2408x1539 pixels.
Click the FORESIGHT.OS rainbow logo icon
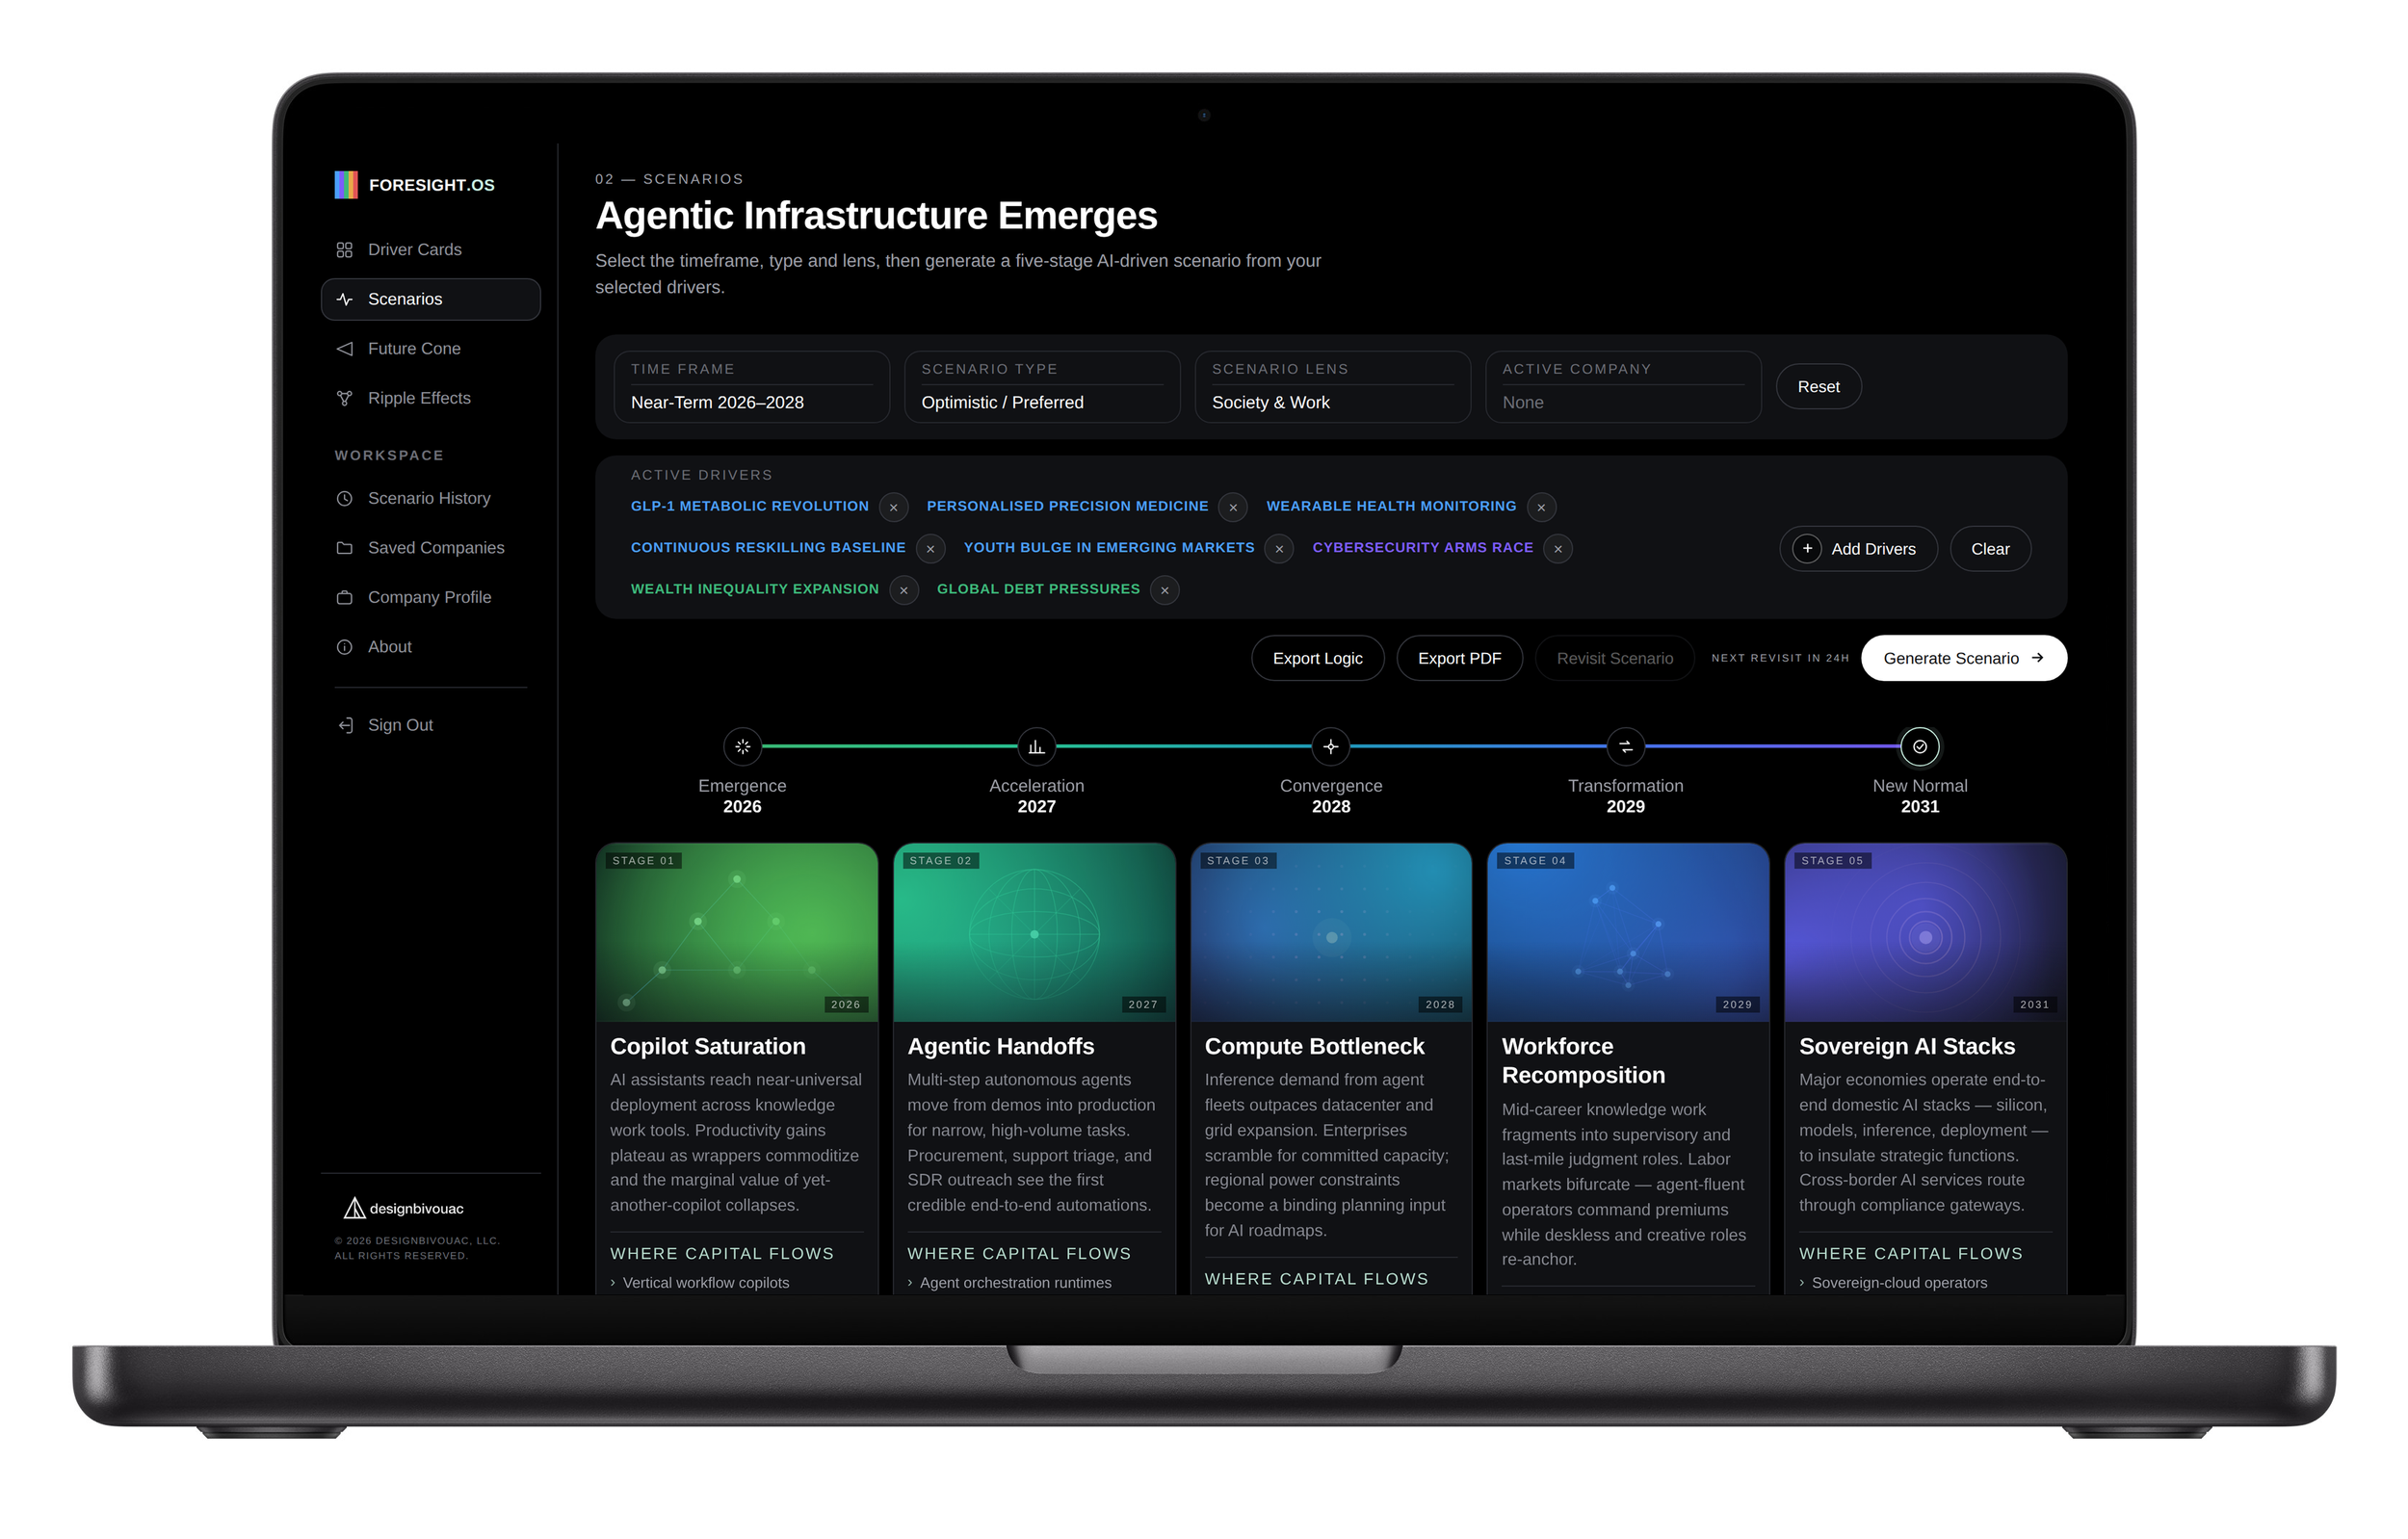(346, 185)
